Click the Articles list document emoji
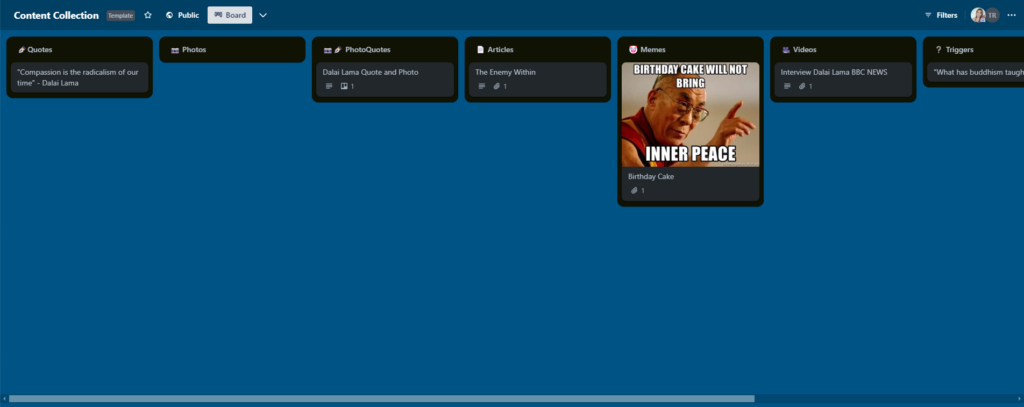This screenshot has height=407, width=1024. point(481,50)
